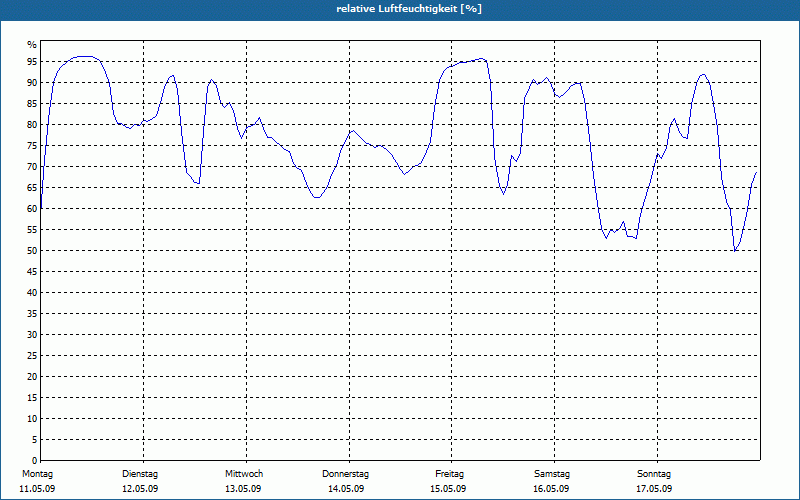This screenshot has width=800, height=500.
Task: Select the '95' y-axis tick label
Action: 32,62
